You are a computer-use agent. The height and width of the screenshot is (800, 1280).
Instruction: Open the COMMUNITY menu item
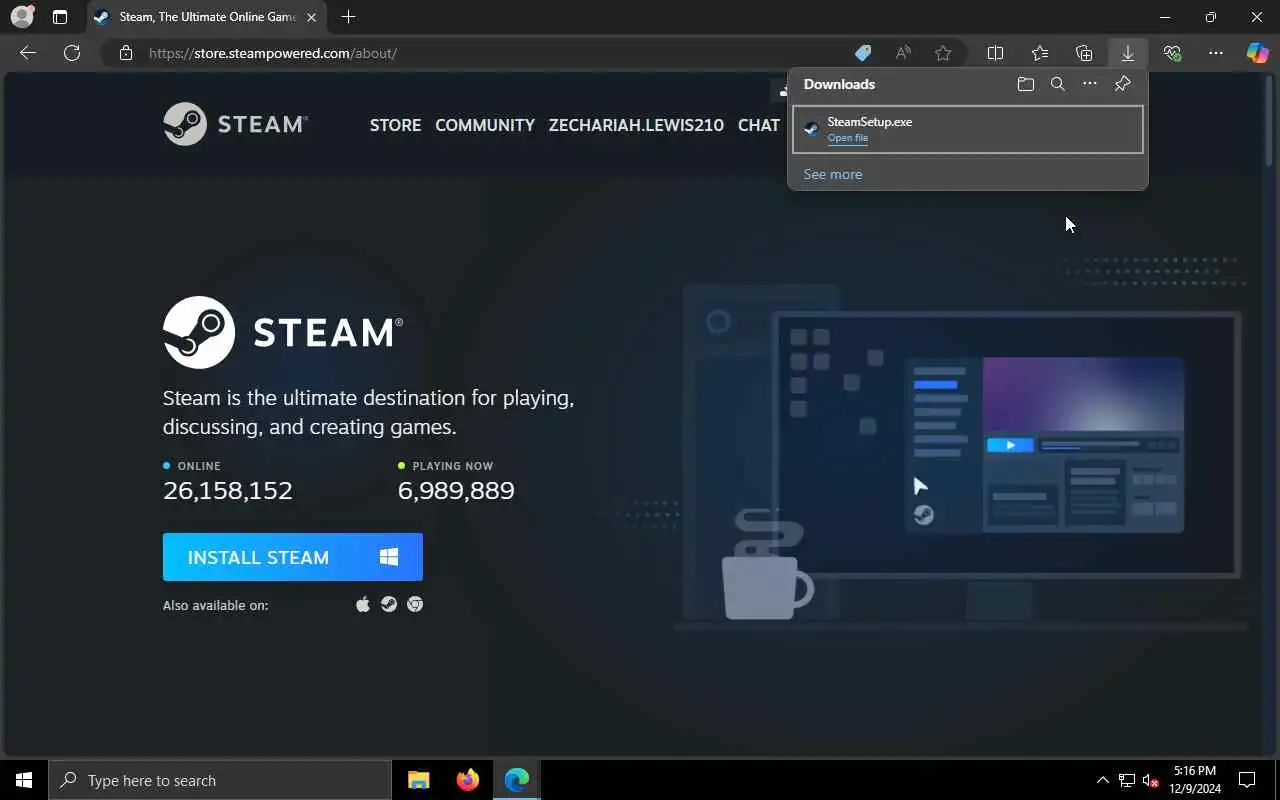[x=485, y=125]
